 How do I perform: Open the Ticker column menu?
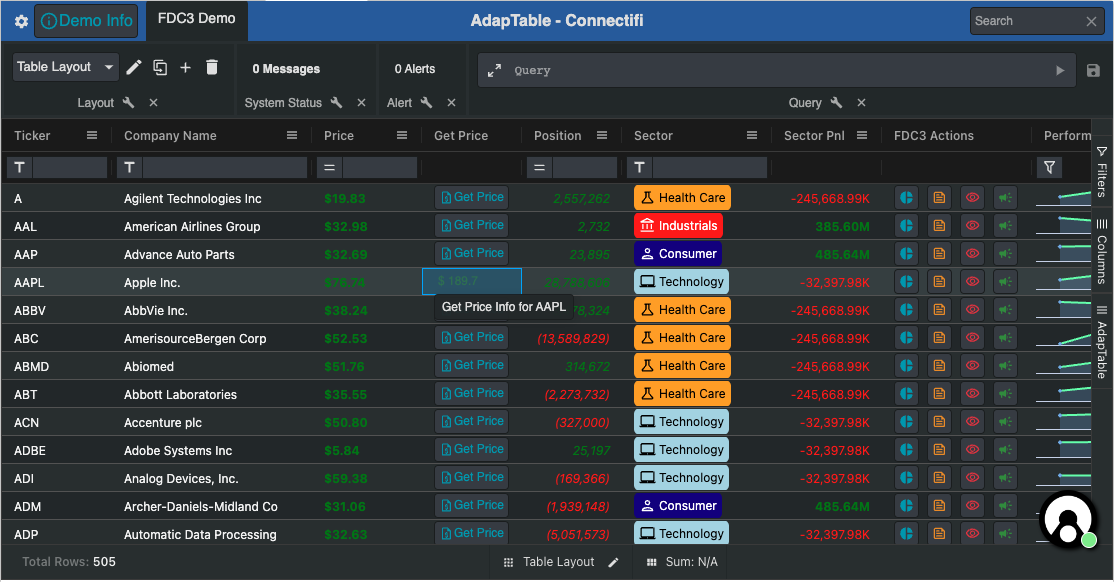click(92, 135)
